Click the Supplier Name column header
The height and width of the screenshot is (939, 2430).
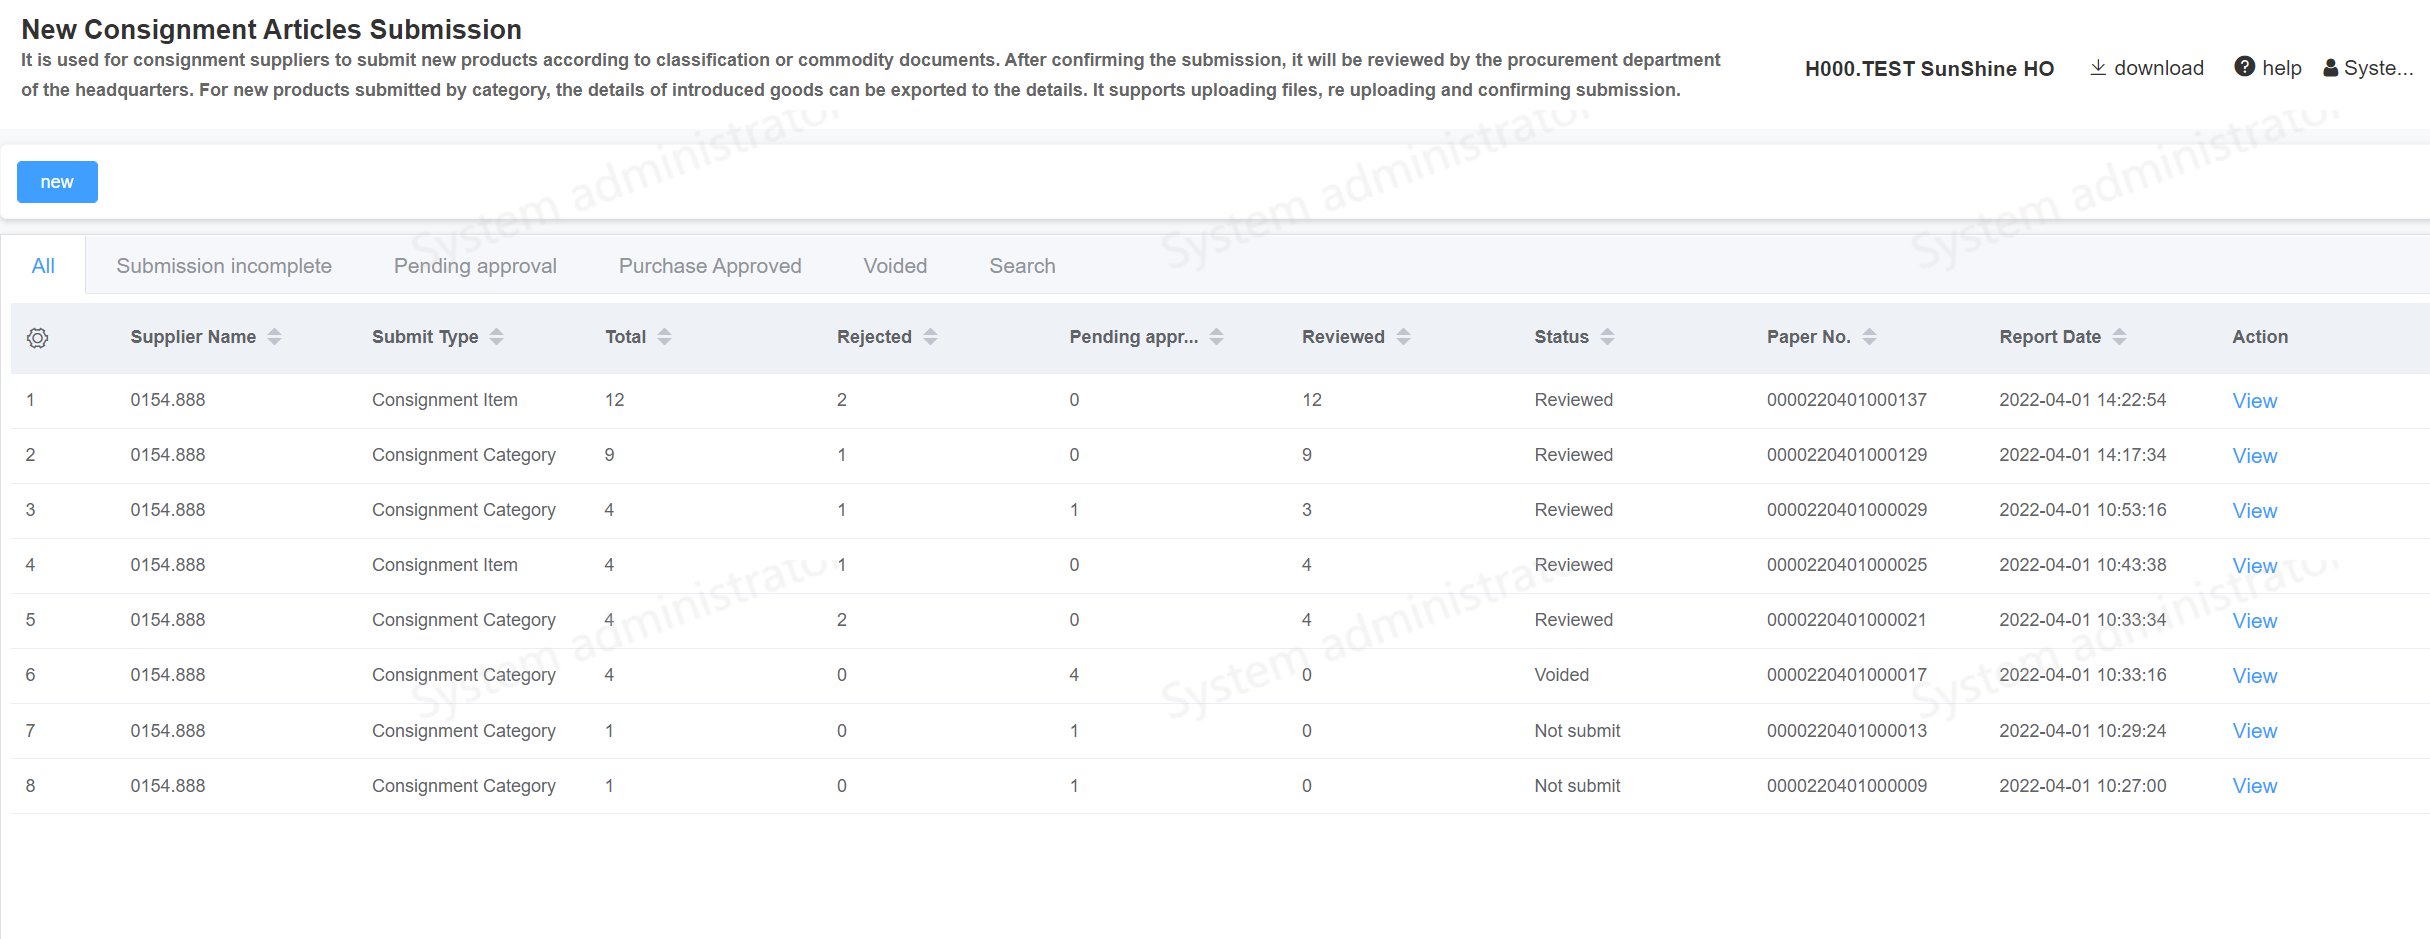tap(193, 337)
